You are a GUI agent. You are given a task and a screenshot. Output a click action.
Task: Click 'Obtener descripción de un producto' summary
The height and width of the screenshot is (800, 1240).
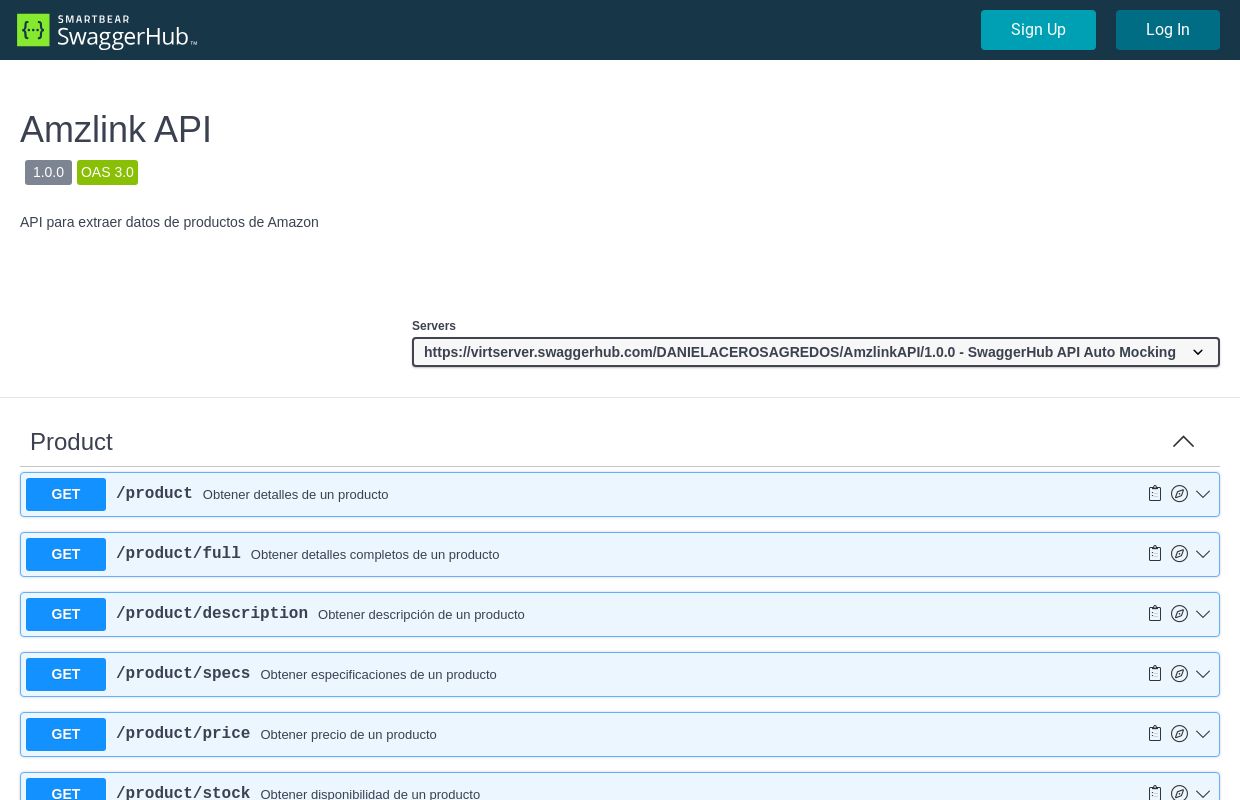421,615
